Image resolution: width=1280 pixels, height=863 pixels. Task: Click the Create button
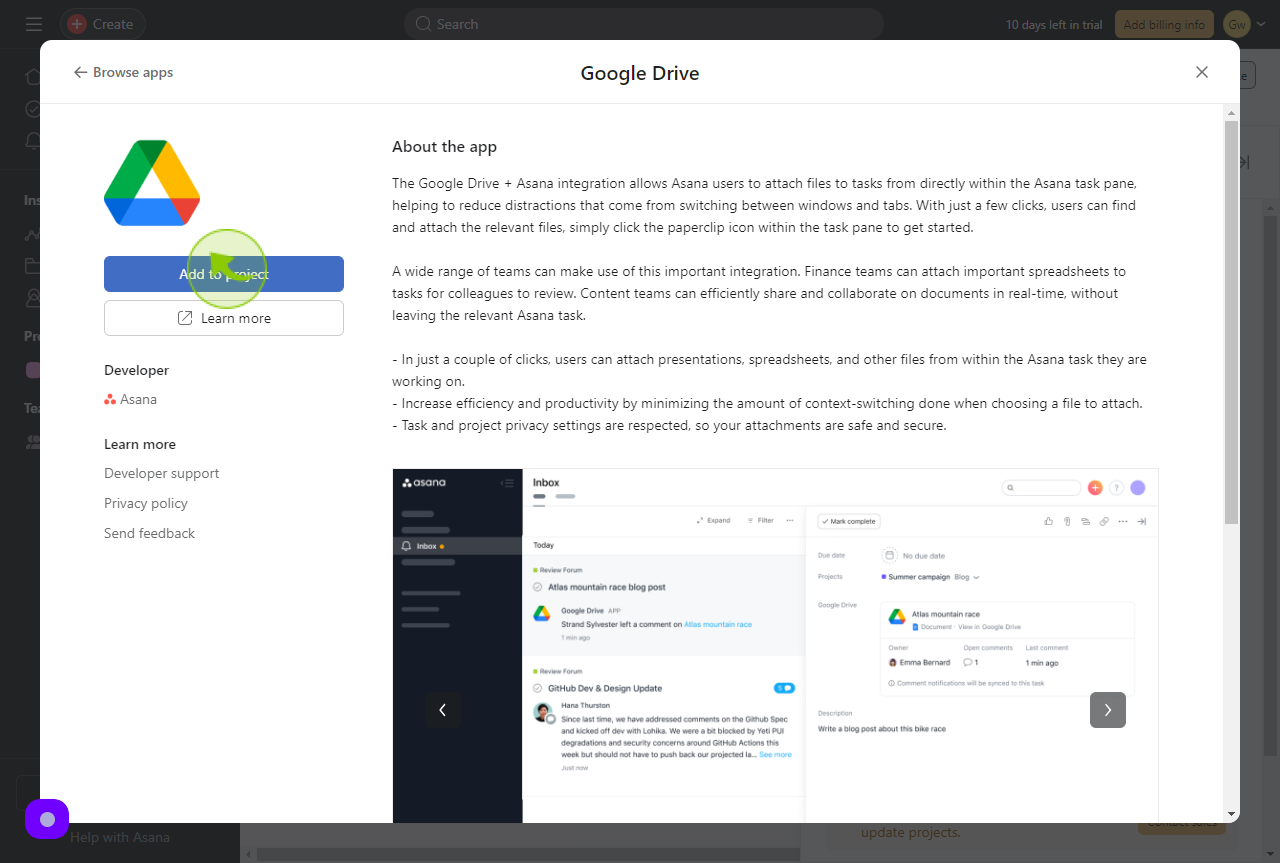point(102,24)
